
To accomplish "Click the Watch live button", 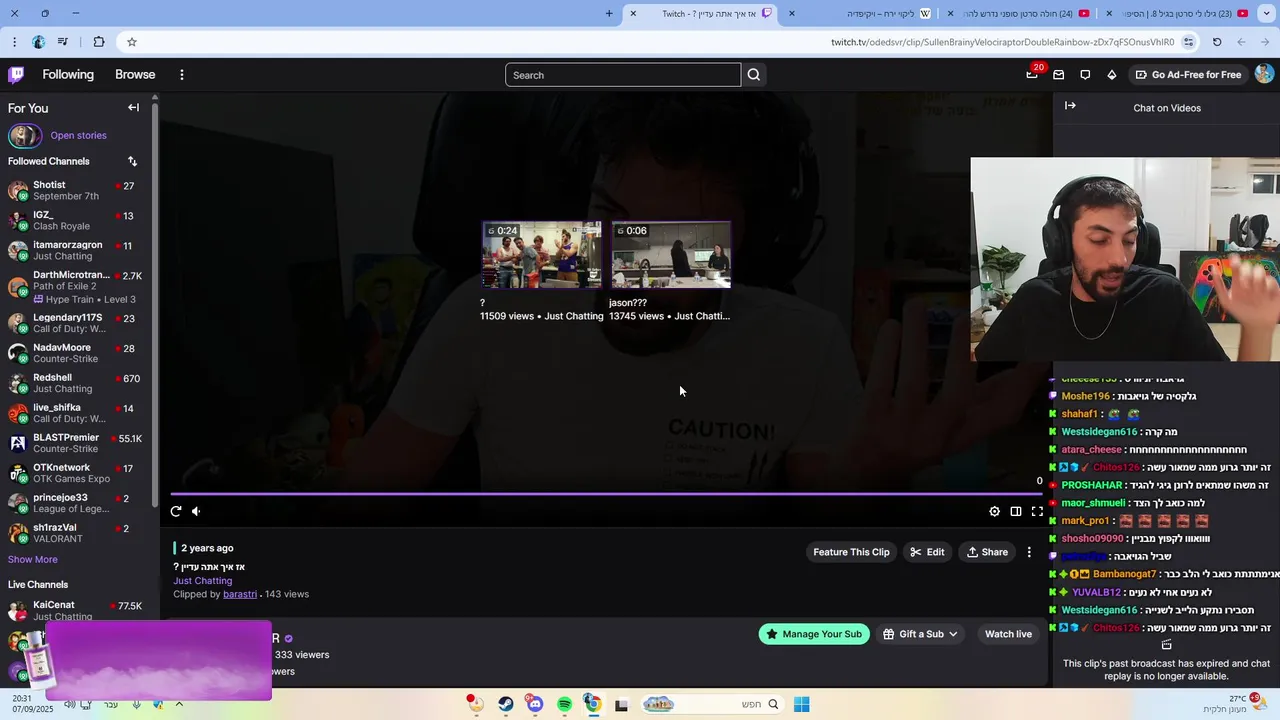I will (x=1008, y=634).
